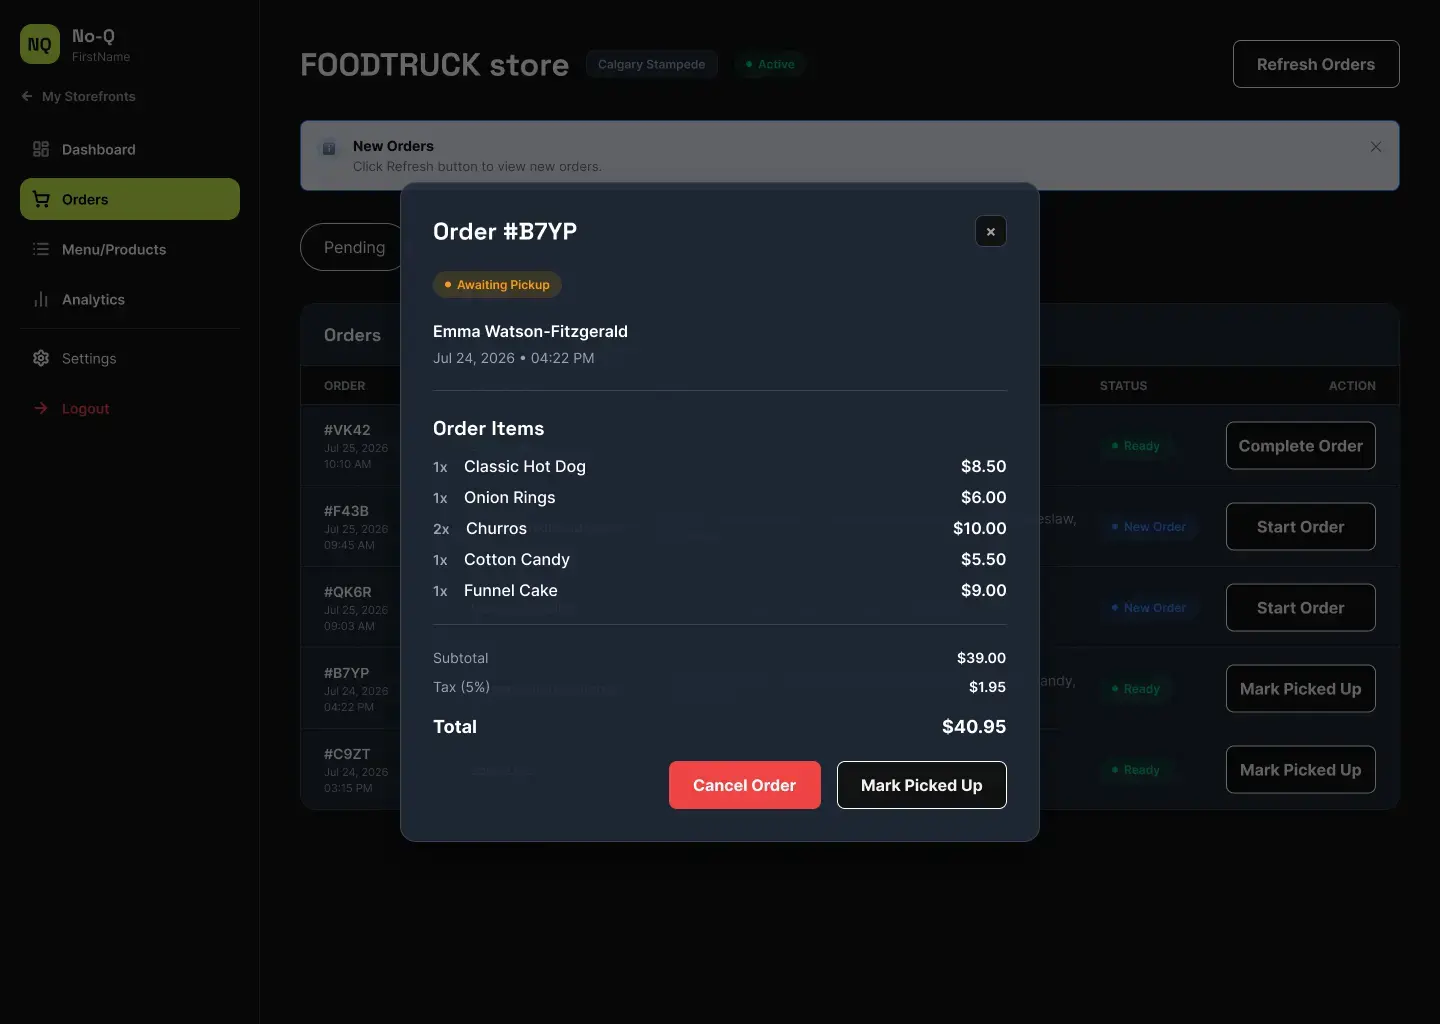Close the Order #B7YP dialog
The width and height of the screenshot is (1440, 1024).
click(x=991, y=232)
